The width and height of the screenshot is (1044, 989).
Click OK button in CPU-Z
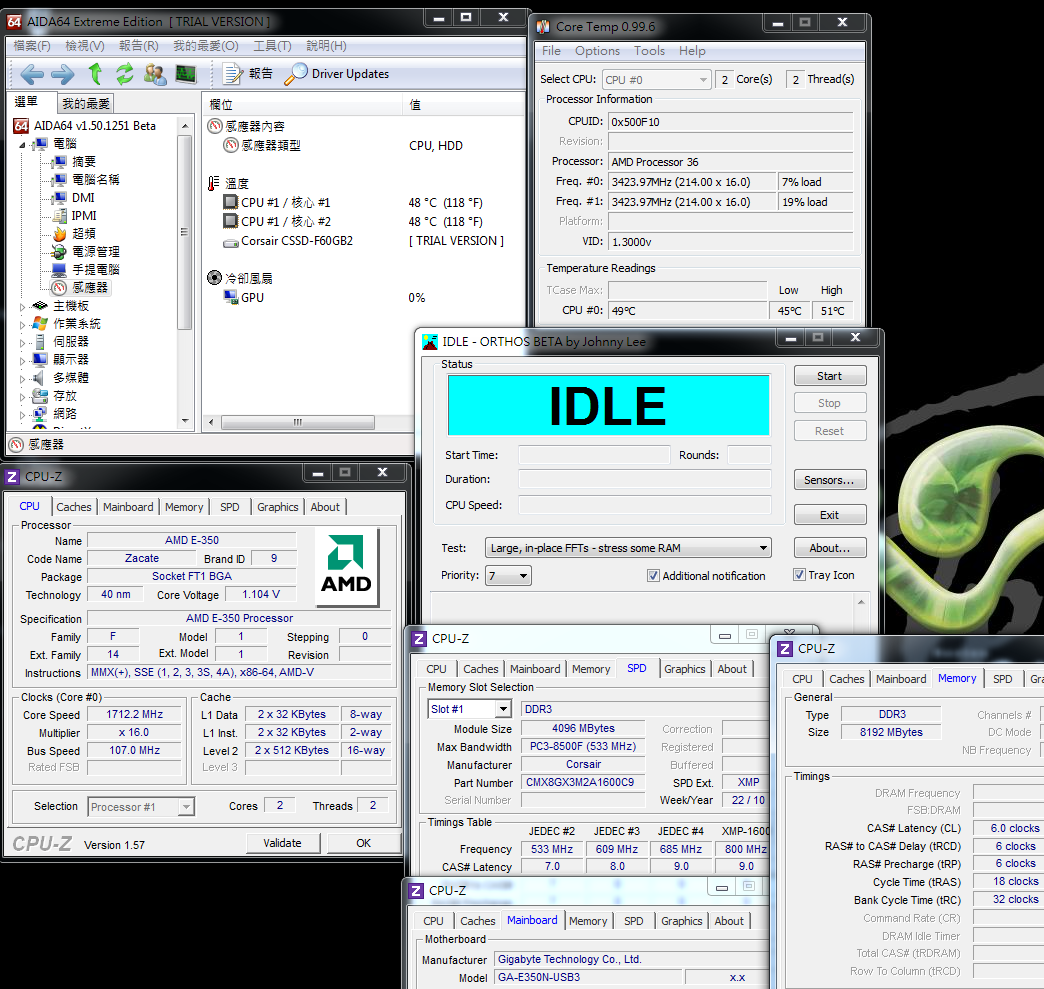pos(364,842)
